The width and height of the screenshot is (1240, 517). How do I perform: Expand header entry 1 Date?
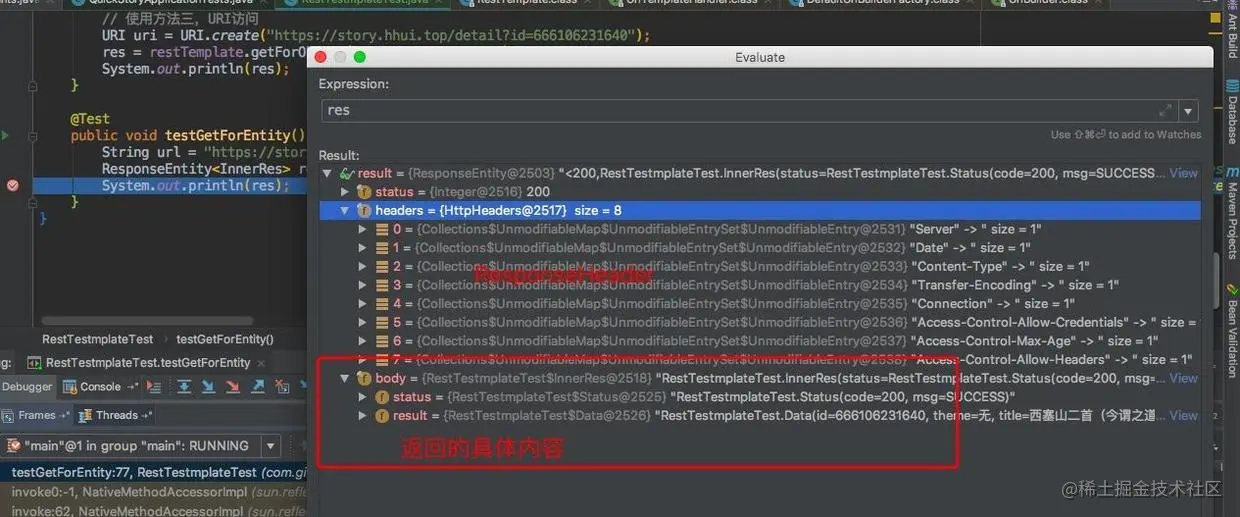click(363, 248)
